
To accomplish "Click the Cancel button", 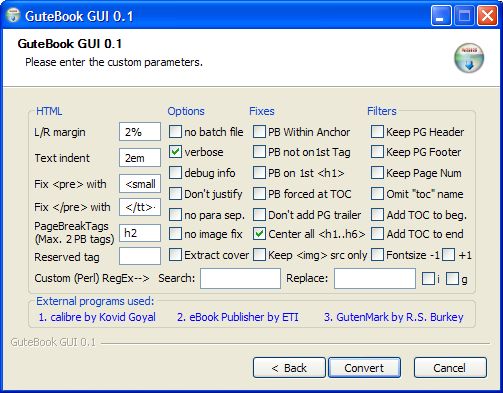I will pyautogui.click(x=450, y=368).
